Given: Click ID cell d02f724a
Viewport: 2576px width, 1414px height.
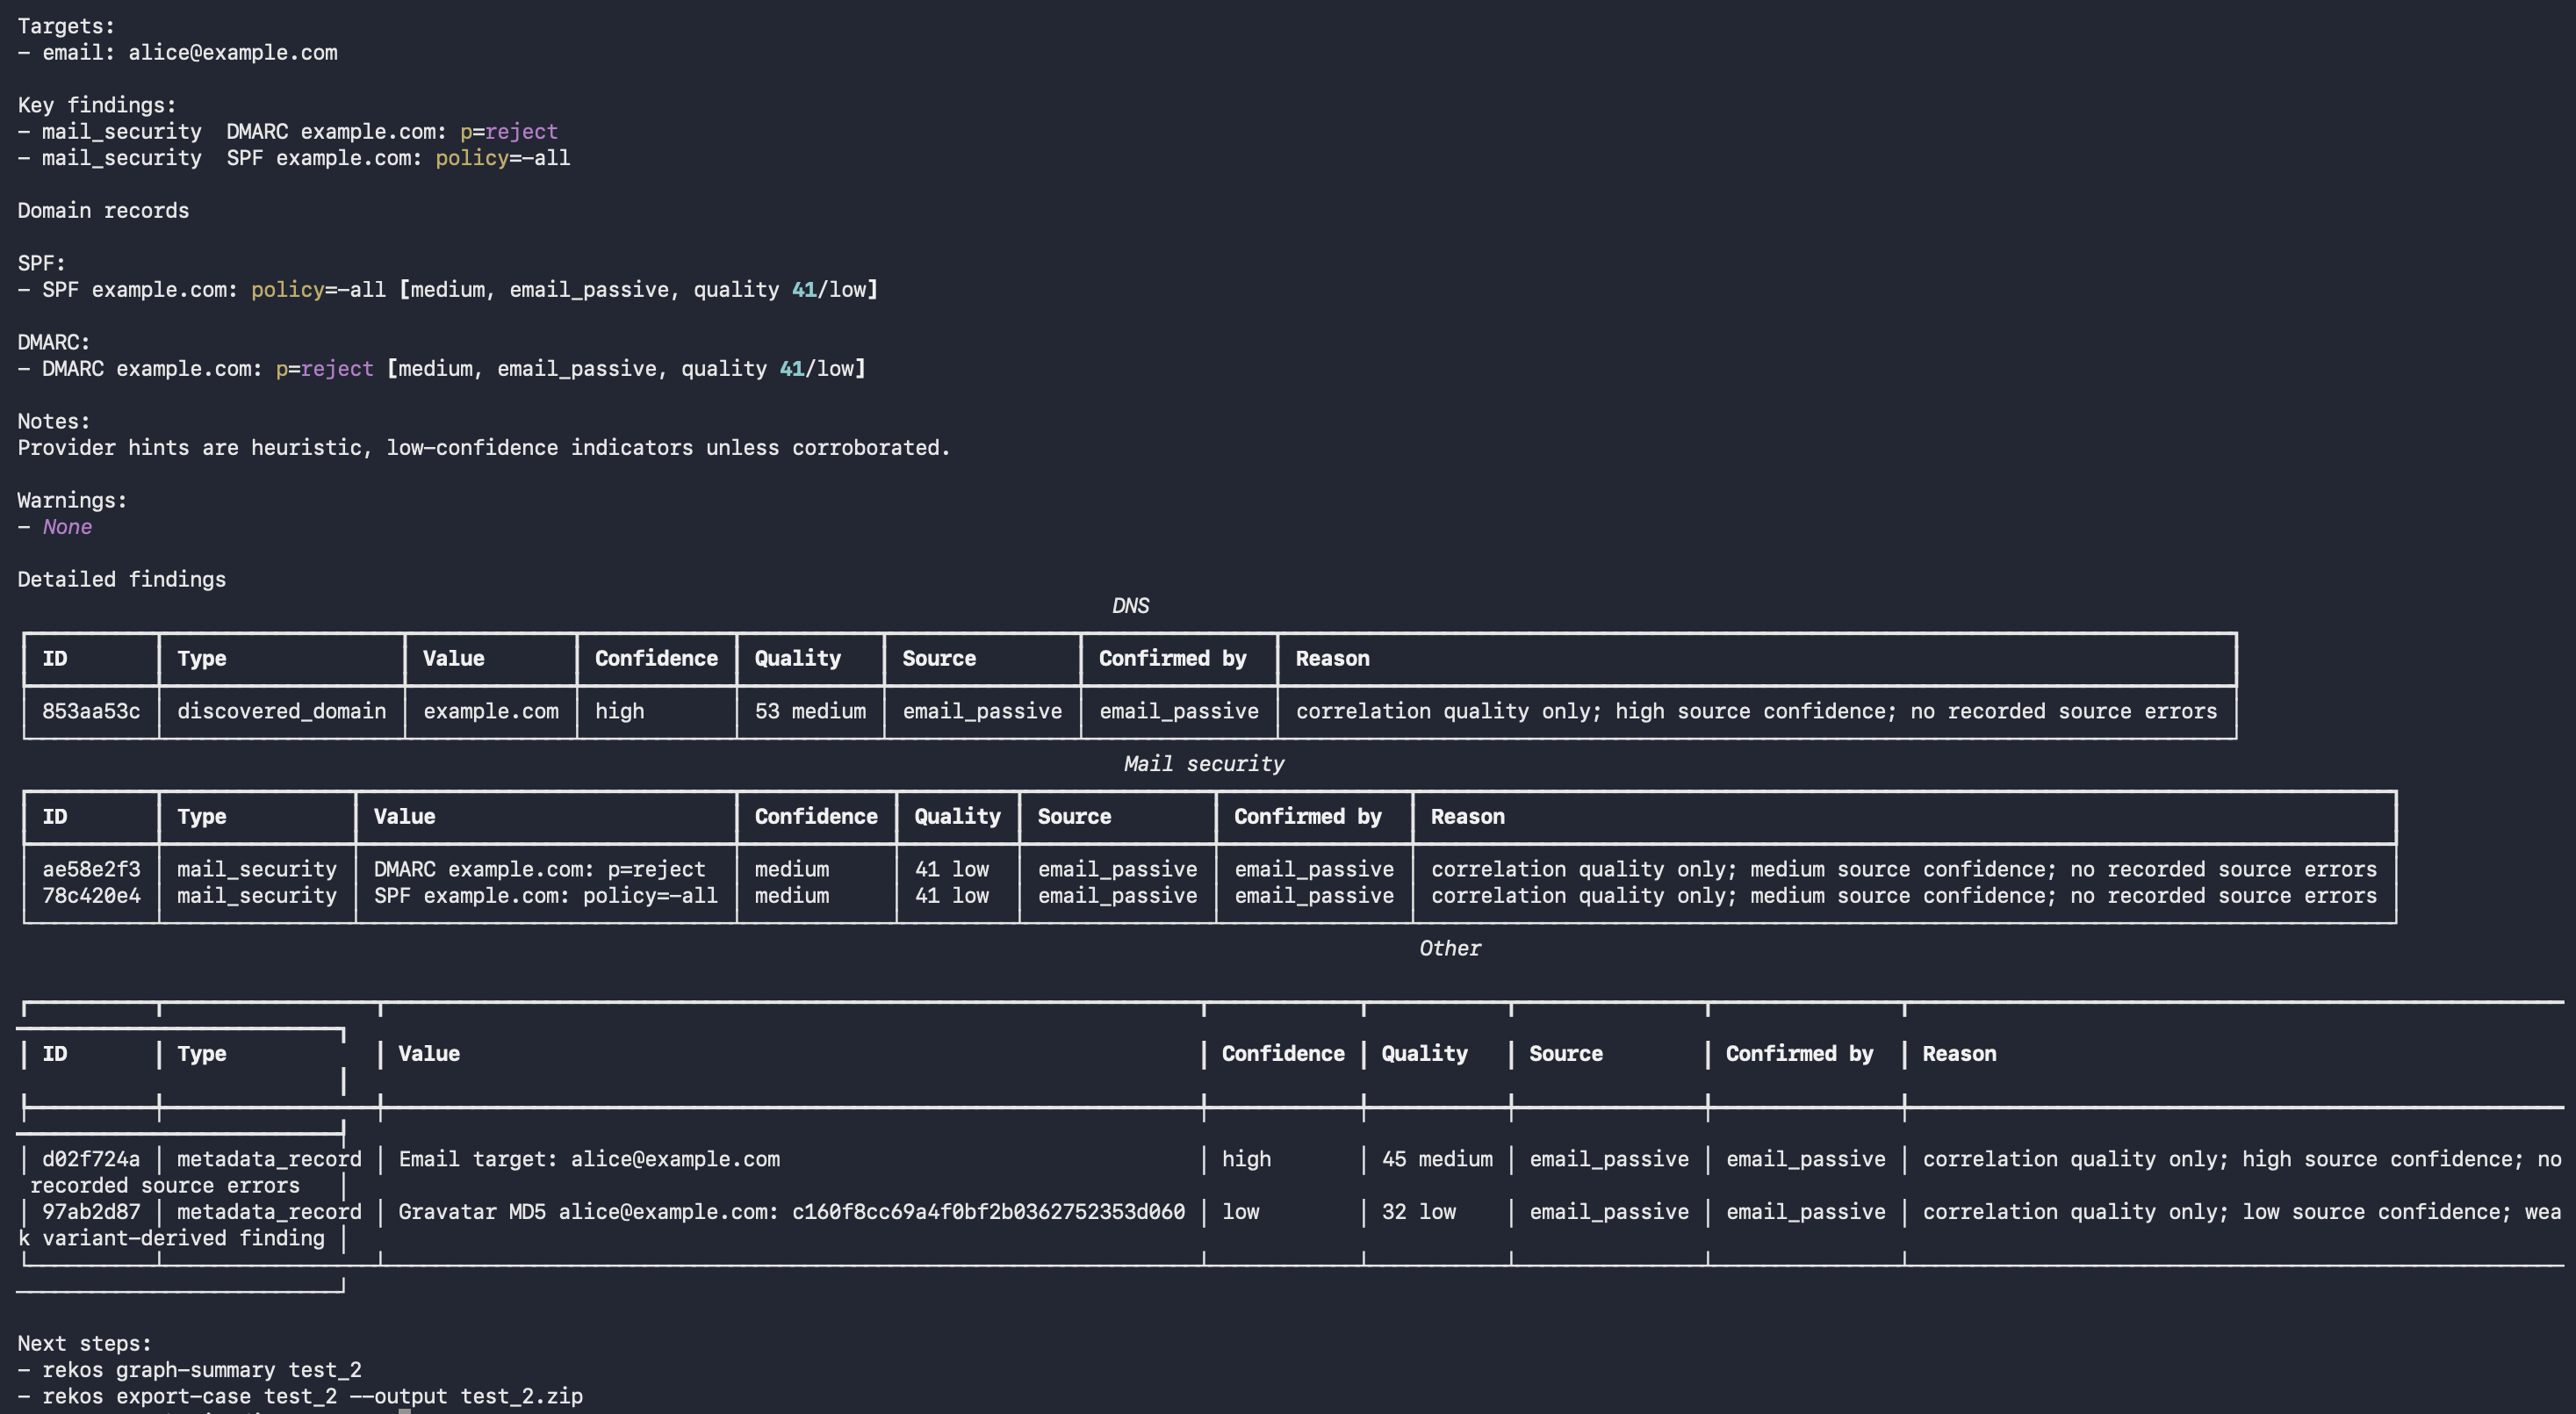Looking at the screenshot, I should point(91,1159).
